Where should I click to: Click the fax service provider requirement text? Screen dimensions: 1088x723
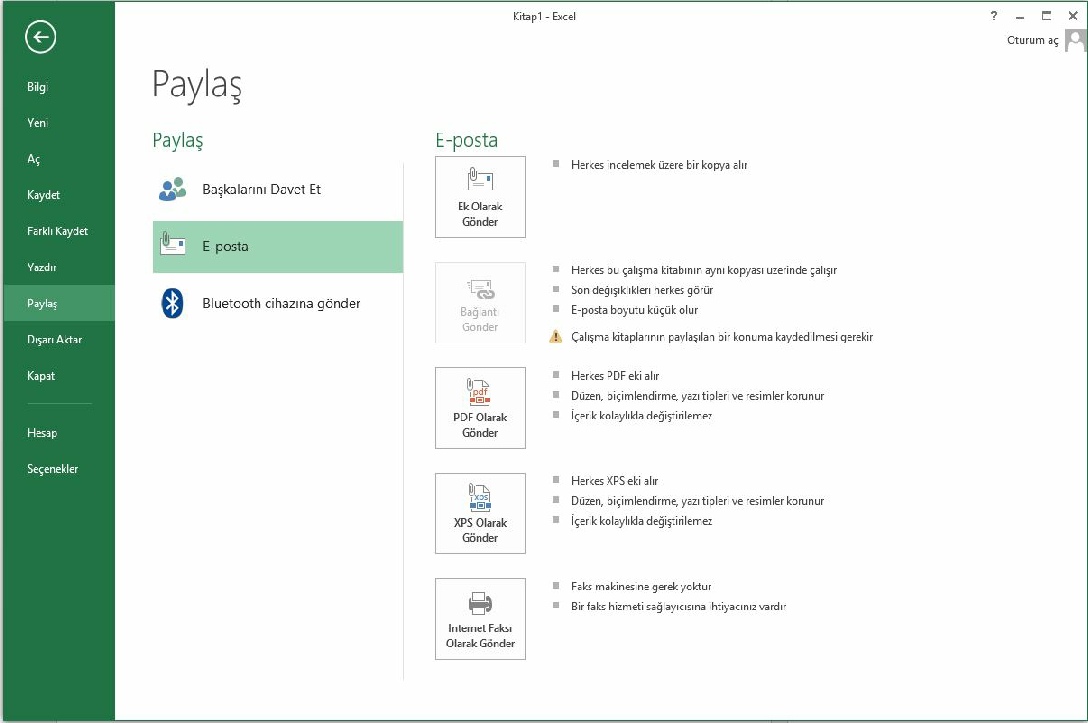(678, 606)
